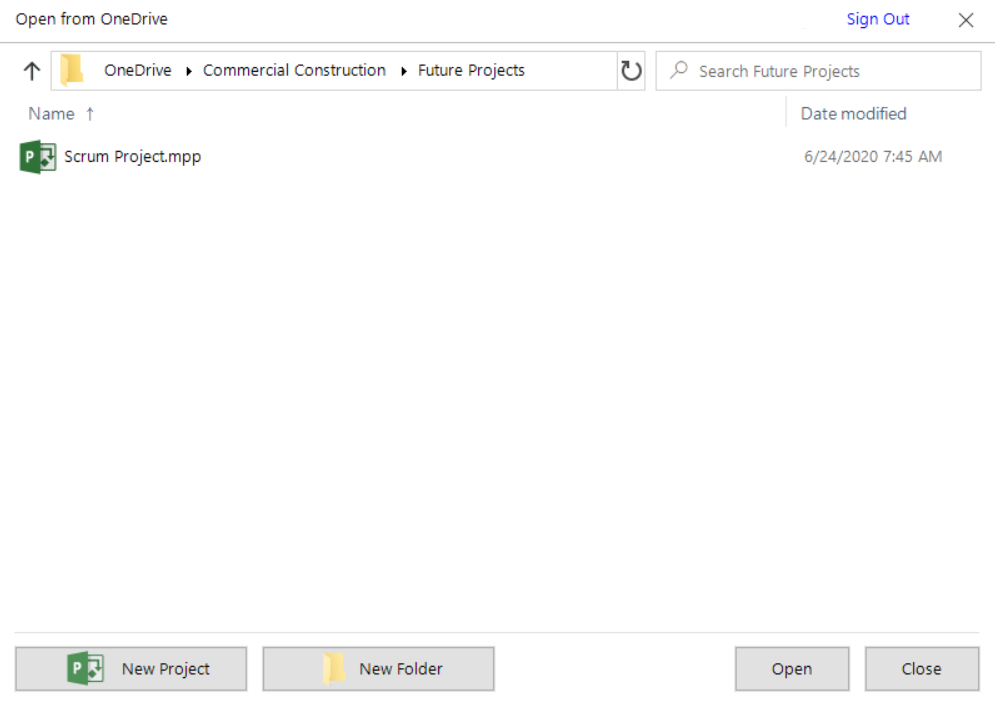995x712 pixels.
Task: Sort files by the Date modified column
Action: pos(853,114)
